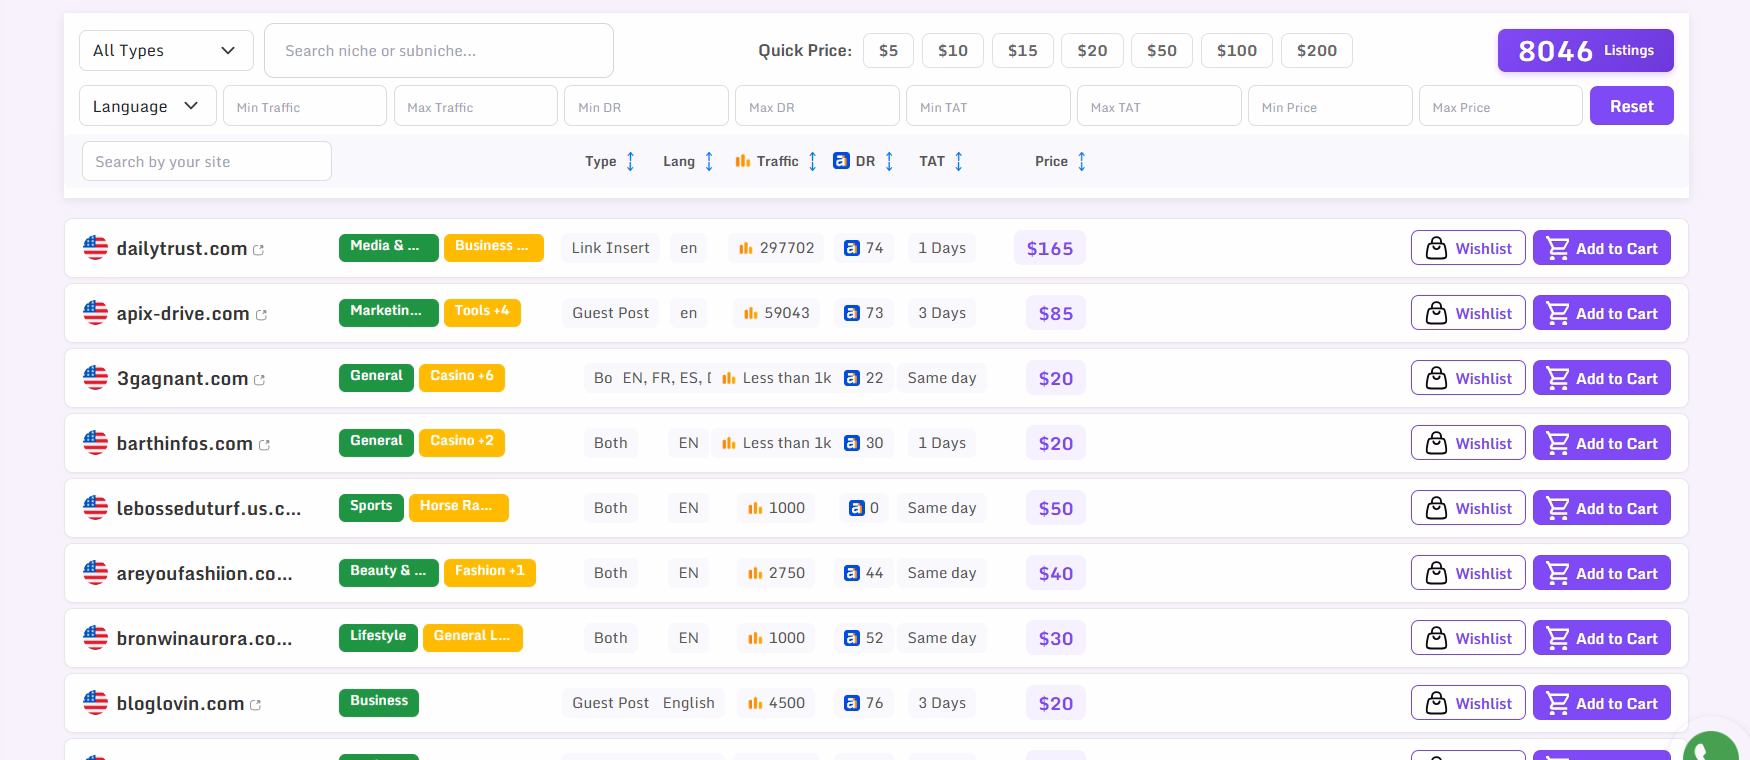Sort listings by Lang arrows
The image size is (1750, 760).
(x=709, y=161)
